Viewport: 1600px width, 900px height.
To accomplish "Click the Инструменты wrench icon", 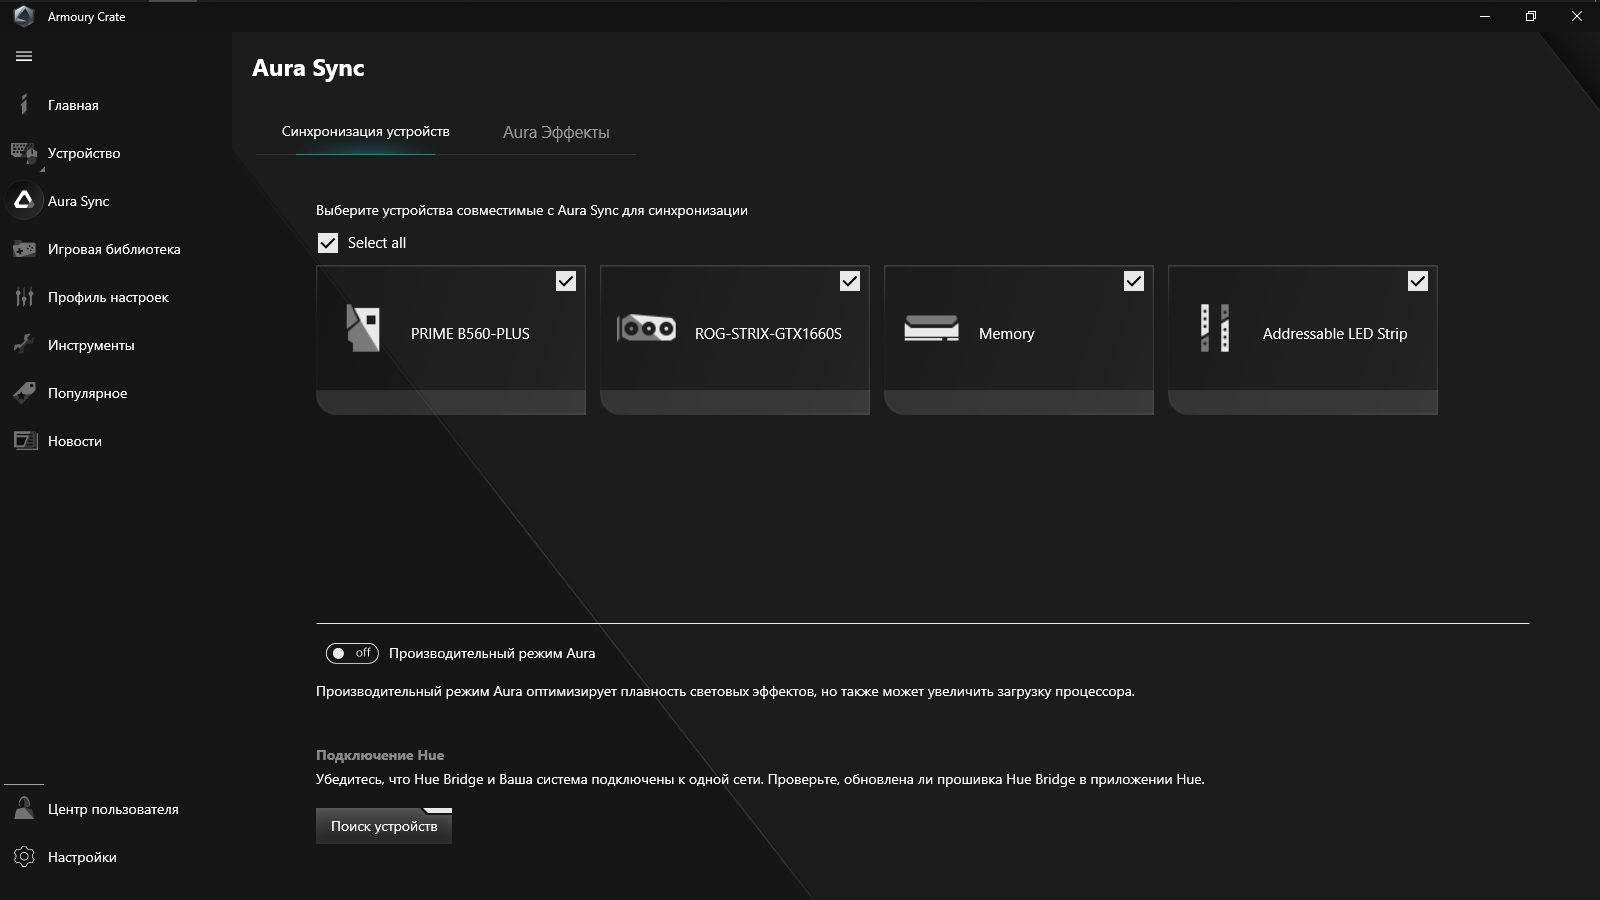I will (24, 345).
